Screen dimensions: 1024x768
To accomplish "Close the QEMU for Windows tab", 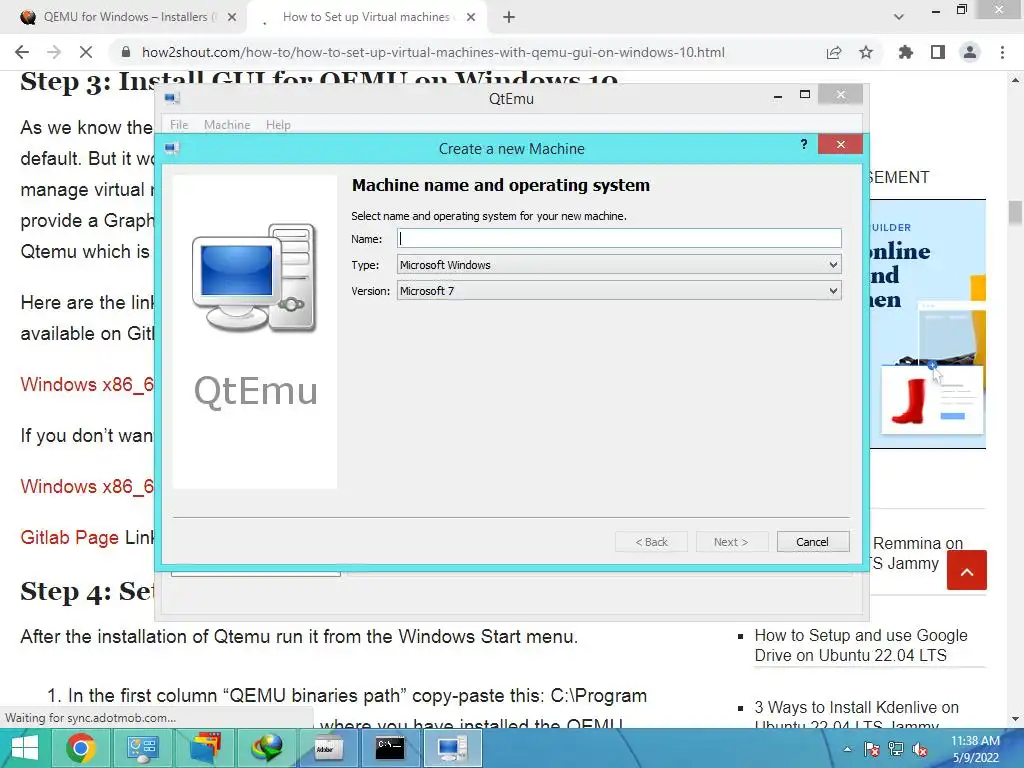I will [x=232, y=18].
